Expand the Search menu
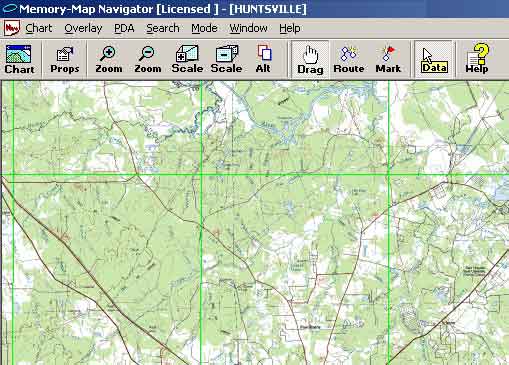The height and width of the screenshot is (365, 509). click(x=163, y=28)
